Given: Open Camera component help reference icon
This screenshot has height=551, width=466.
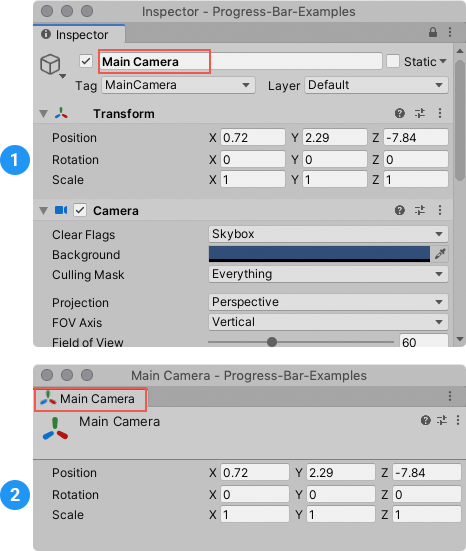Looking at the screenshot, I should (400, 210).
